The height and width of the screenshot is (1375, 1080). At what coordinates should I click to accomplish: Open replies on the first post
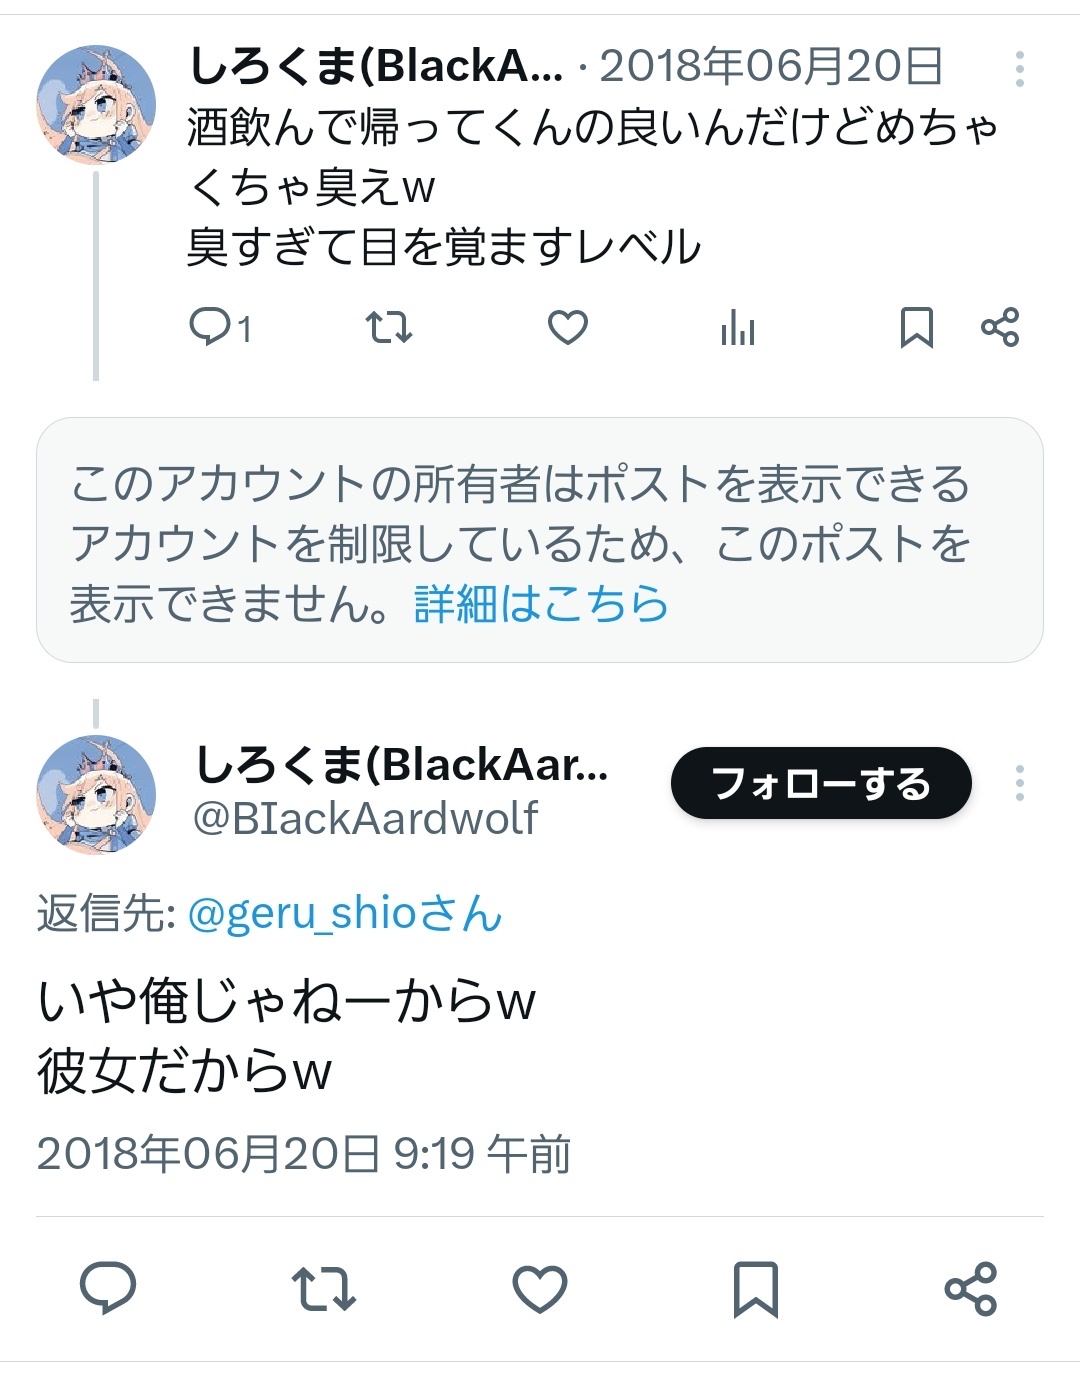pyautogui.click(x=220, y=327)
